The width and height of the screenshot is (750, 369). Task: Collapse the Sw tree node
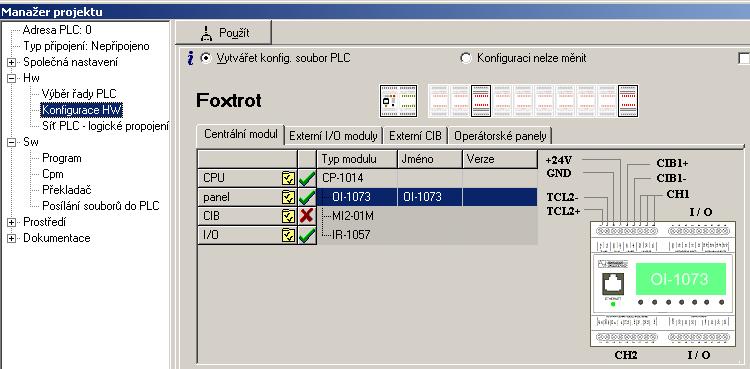tap(11, 142)
